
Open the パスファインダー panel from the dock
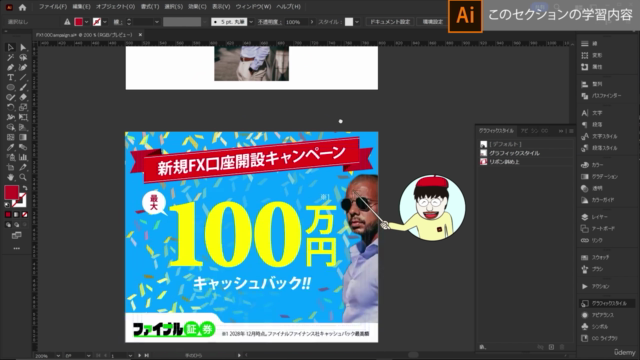[x=601, y=96]
